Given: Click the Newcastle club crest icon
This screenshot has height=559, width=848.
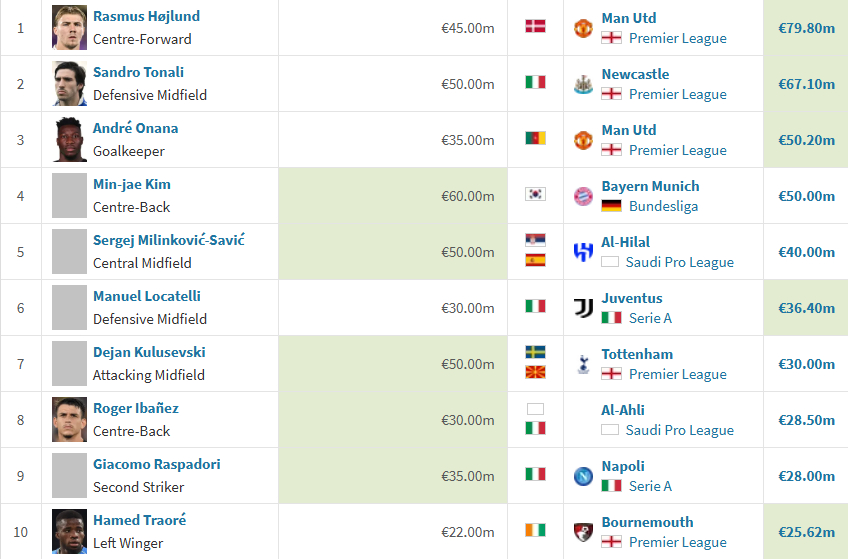Looking at the screenshot, I should pos(583,84).
